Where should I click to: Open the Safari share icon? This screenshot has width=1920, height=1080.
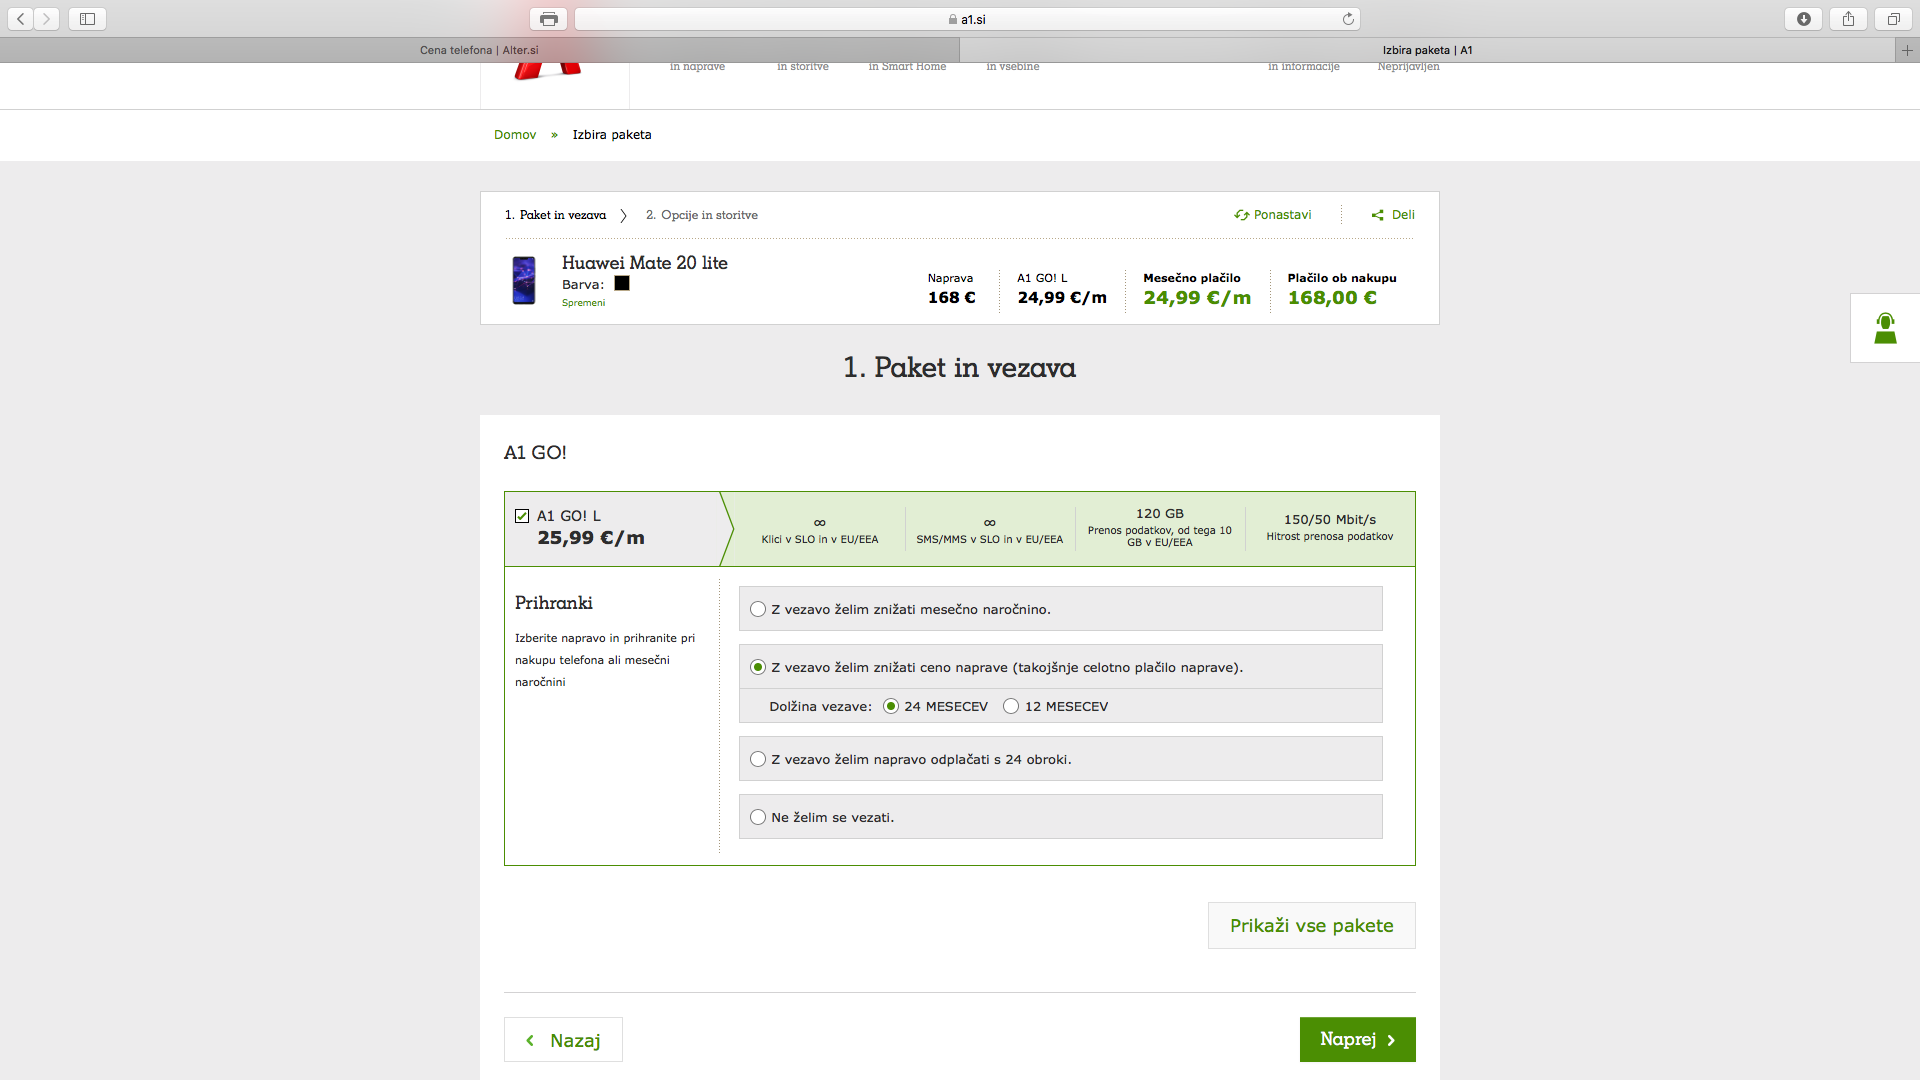pos(1848,19)
